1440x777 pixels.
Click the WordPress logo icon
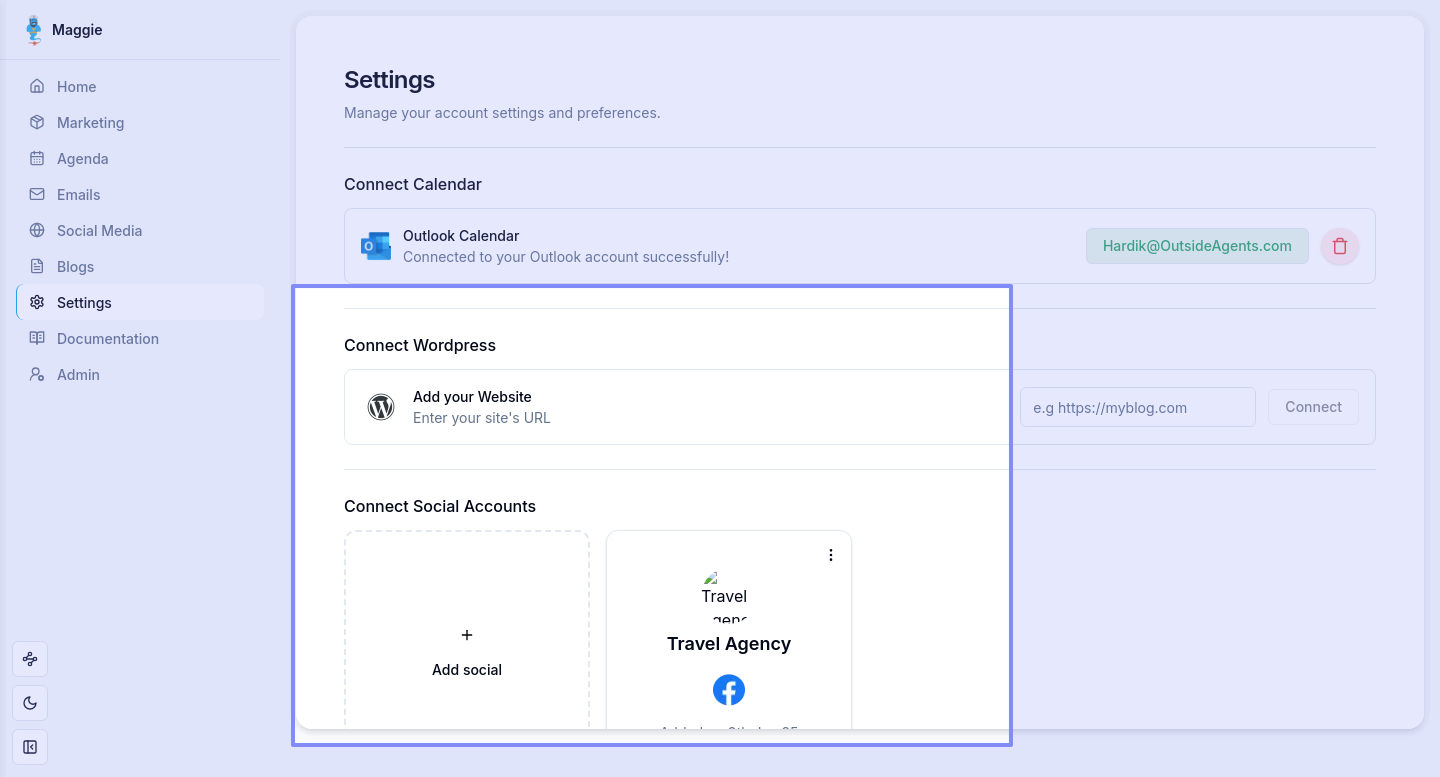tap(381, 407)
